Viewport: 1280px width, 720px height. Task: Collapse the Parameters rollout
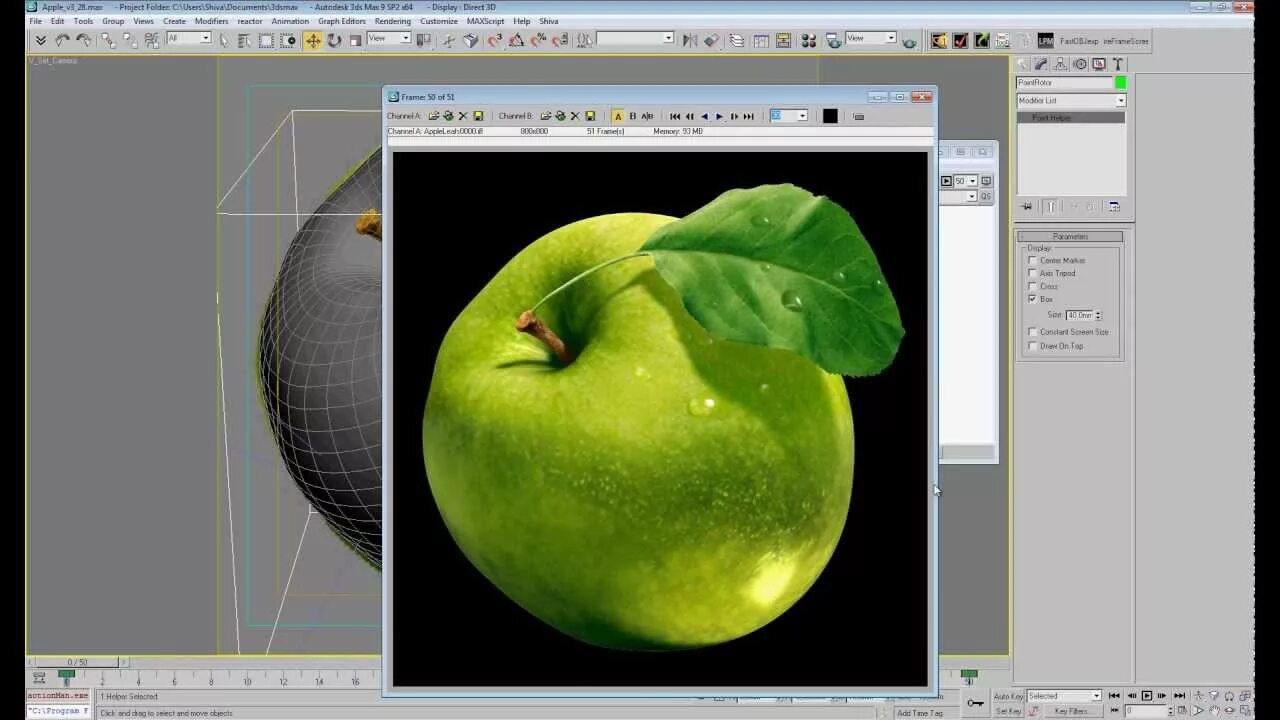[1070, 236]
